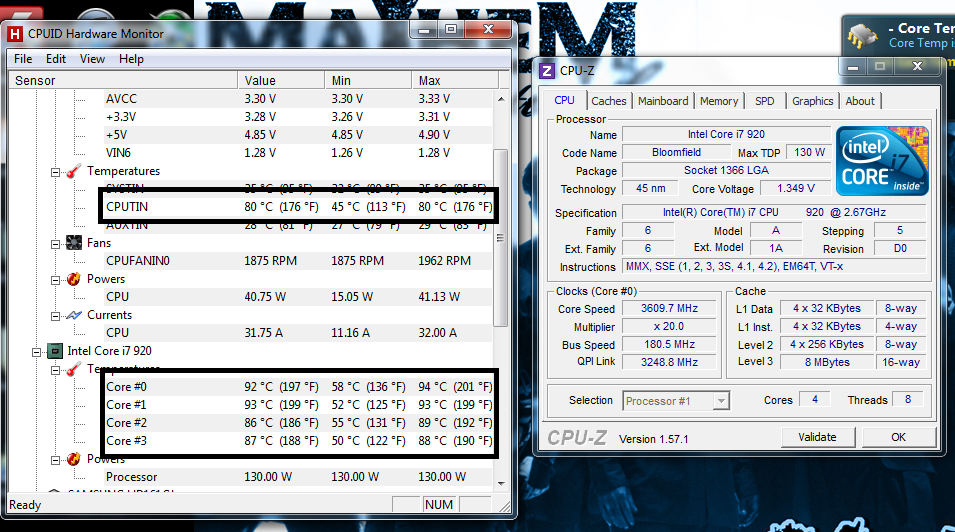Open the View menu in HWMonitor

pos(92,59)
